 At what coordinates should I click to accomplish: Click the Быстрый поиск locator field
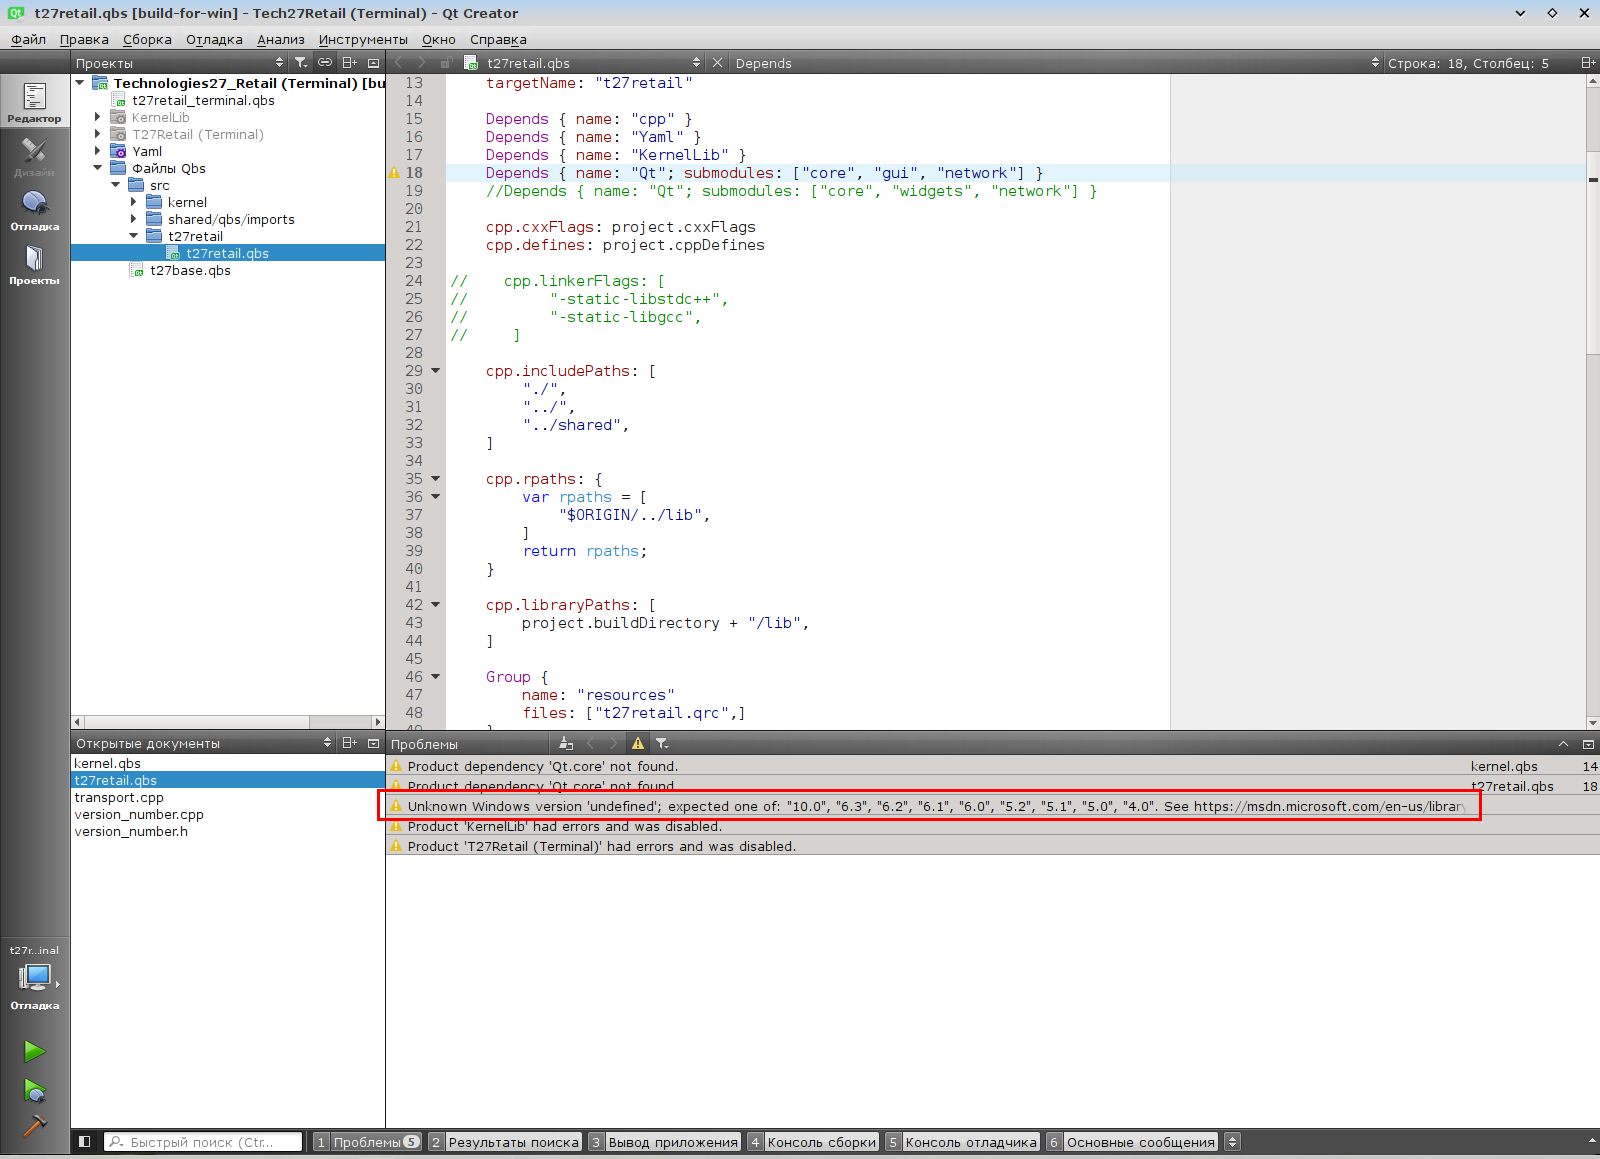204,1142
